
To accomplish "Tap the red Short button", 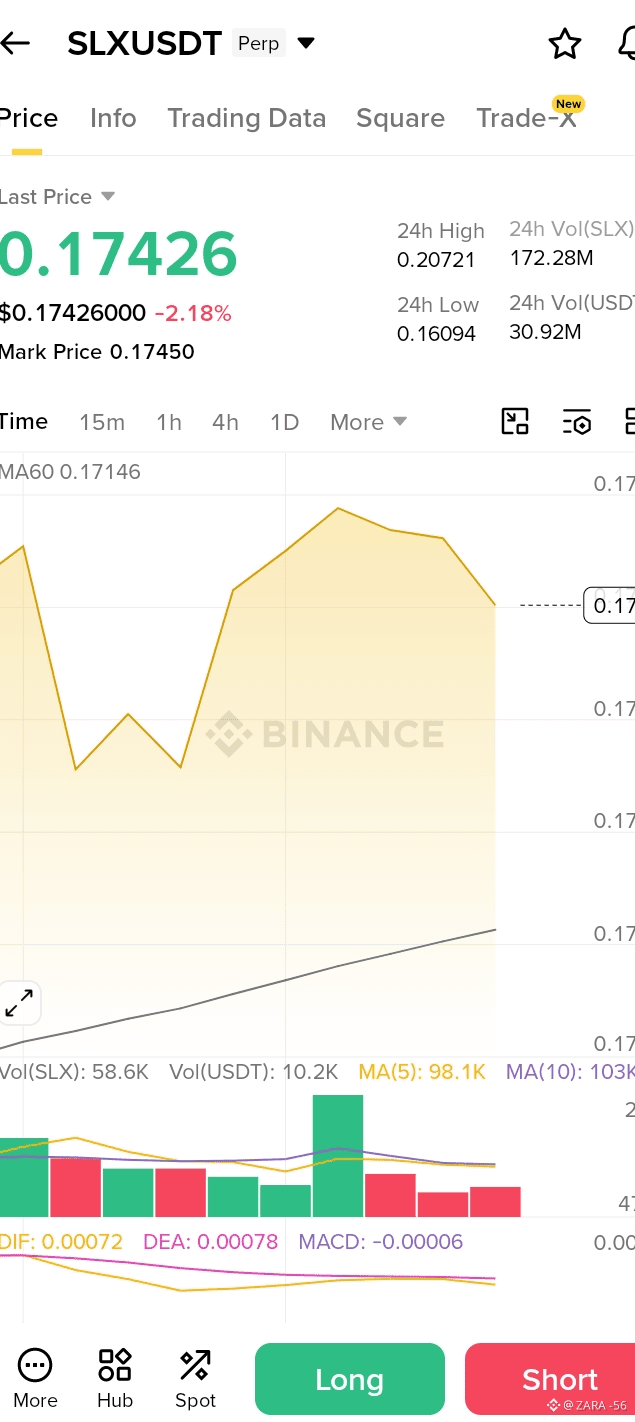I will pyautogui.click(x=550, y=1379).
